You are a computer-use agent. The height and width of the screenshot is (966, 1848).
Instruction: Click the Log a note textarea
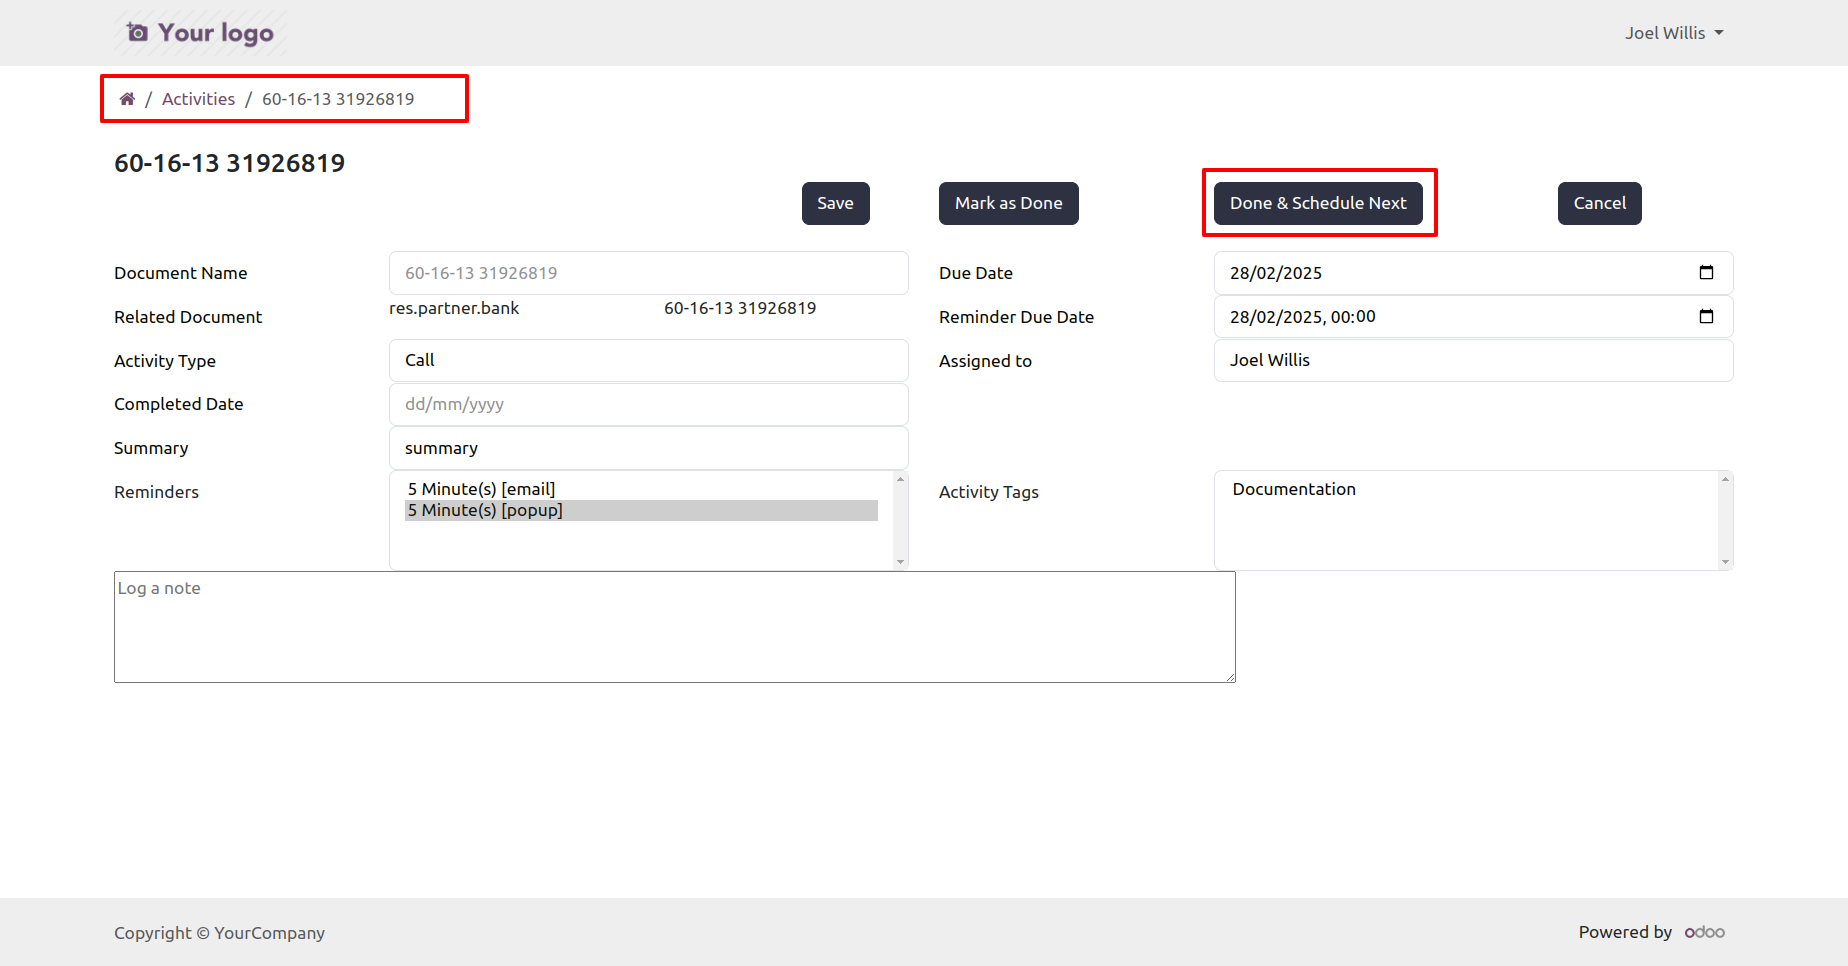675,627
